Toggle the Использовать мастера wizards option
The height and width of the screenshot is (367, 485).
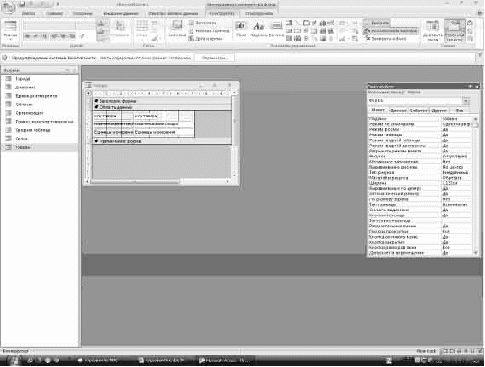pyautogui.click(x=390, y=31)
